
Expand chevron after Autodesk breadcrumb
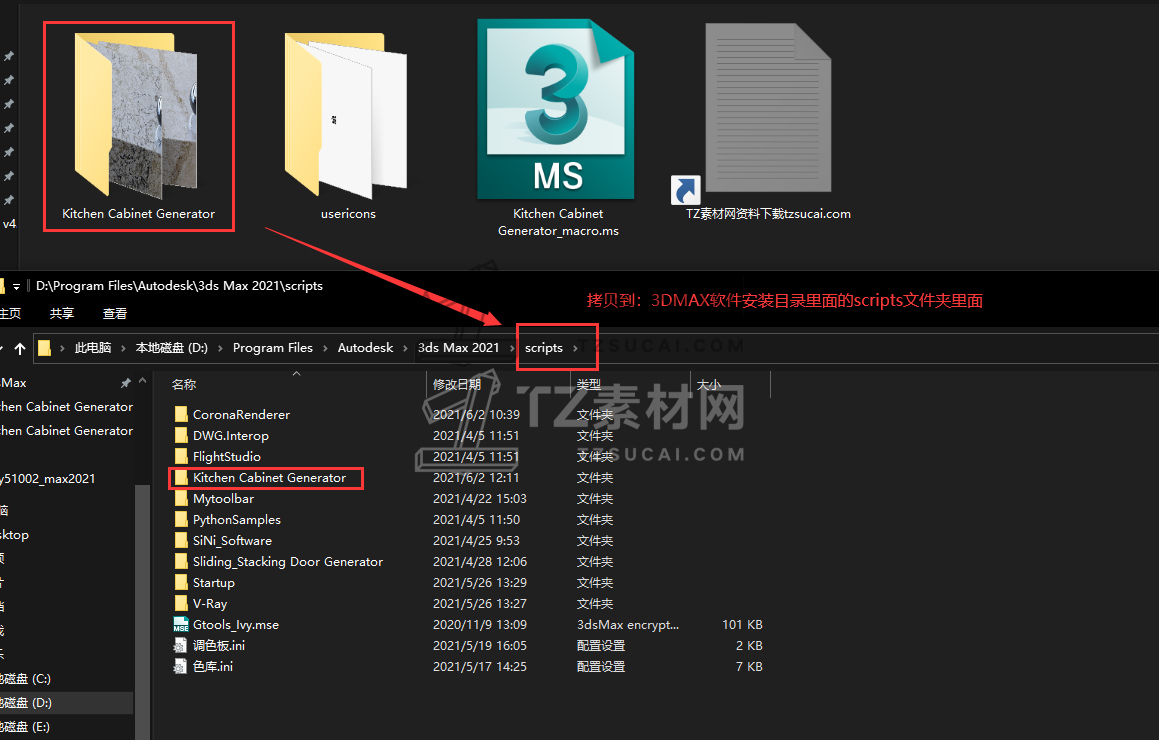(405, 348)
